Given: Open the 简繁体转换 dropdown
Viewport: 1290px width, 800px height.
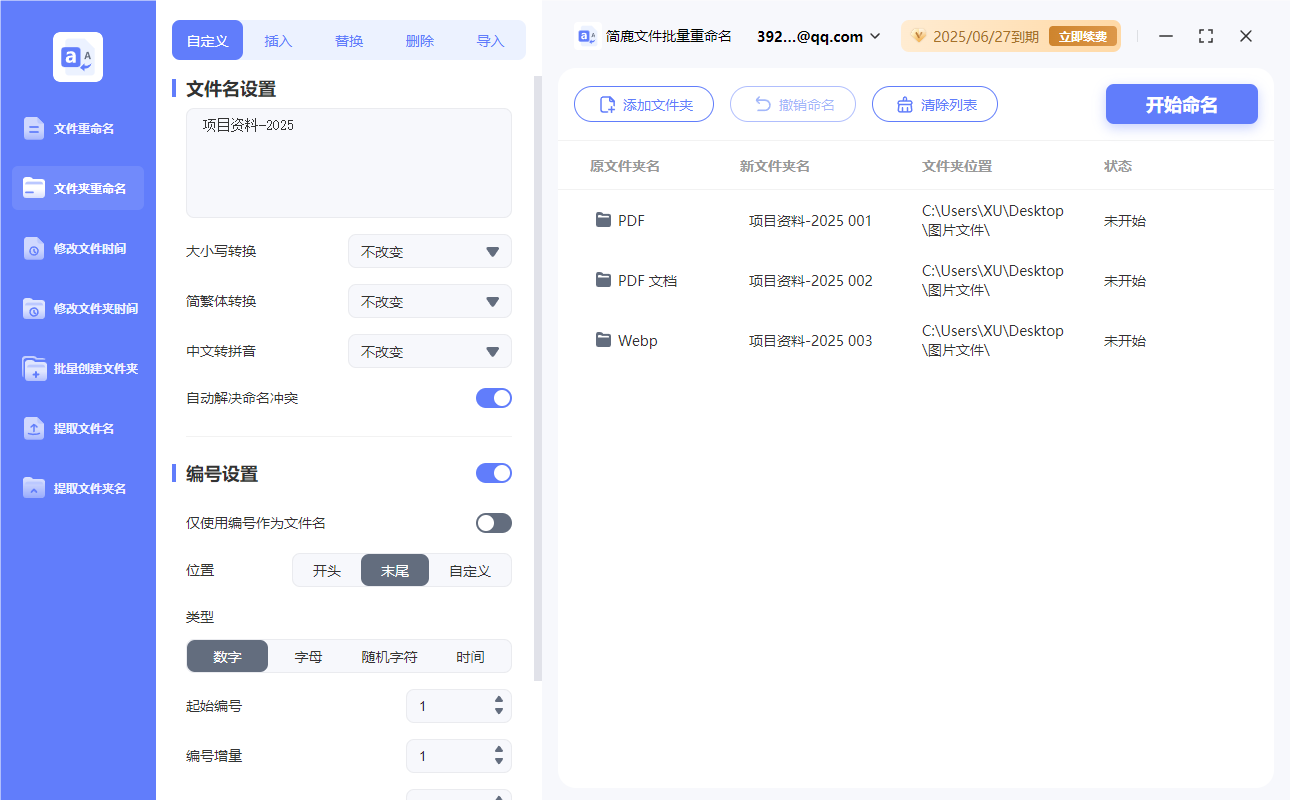Looking at the screenshot, I should [430, 301].
